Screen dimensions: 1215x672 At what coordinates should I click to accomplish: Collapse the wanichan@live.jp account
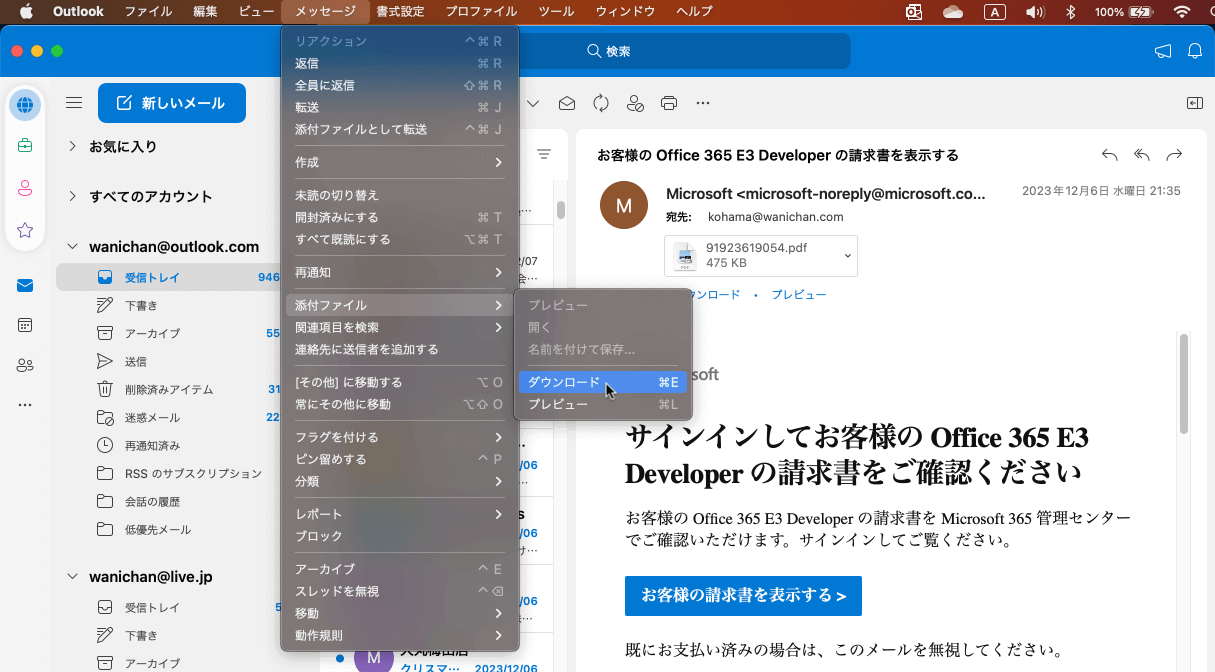pos(72,576)
